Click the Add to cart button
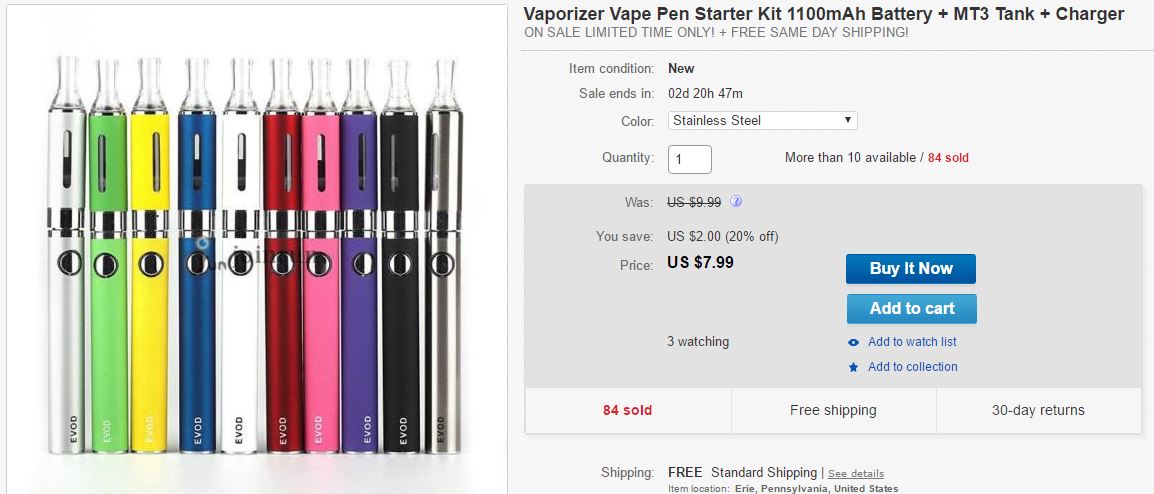 pos(912,308)
